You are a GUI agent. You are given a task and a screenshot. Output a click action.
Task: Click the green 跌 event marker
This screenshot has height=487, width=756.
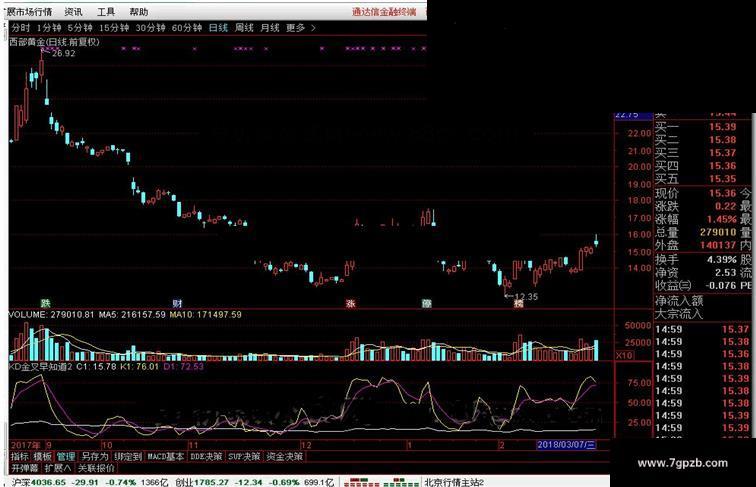click(45, 303)
